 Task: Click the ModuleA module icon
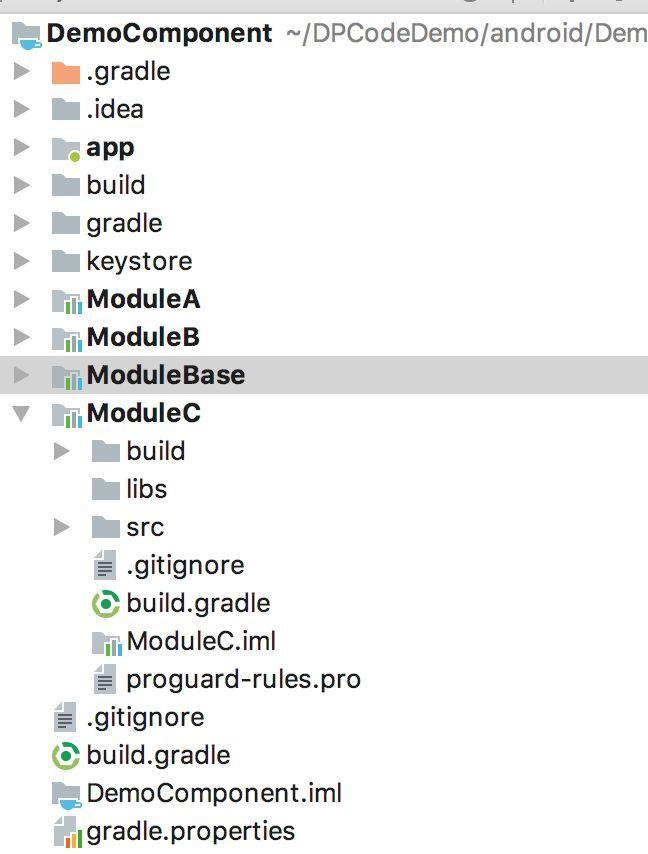click(x=65, y=300)
